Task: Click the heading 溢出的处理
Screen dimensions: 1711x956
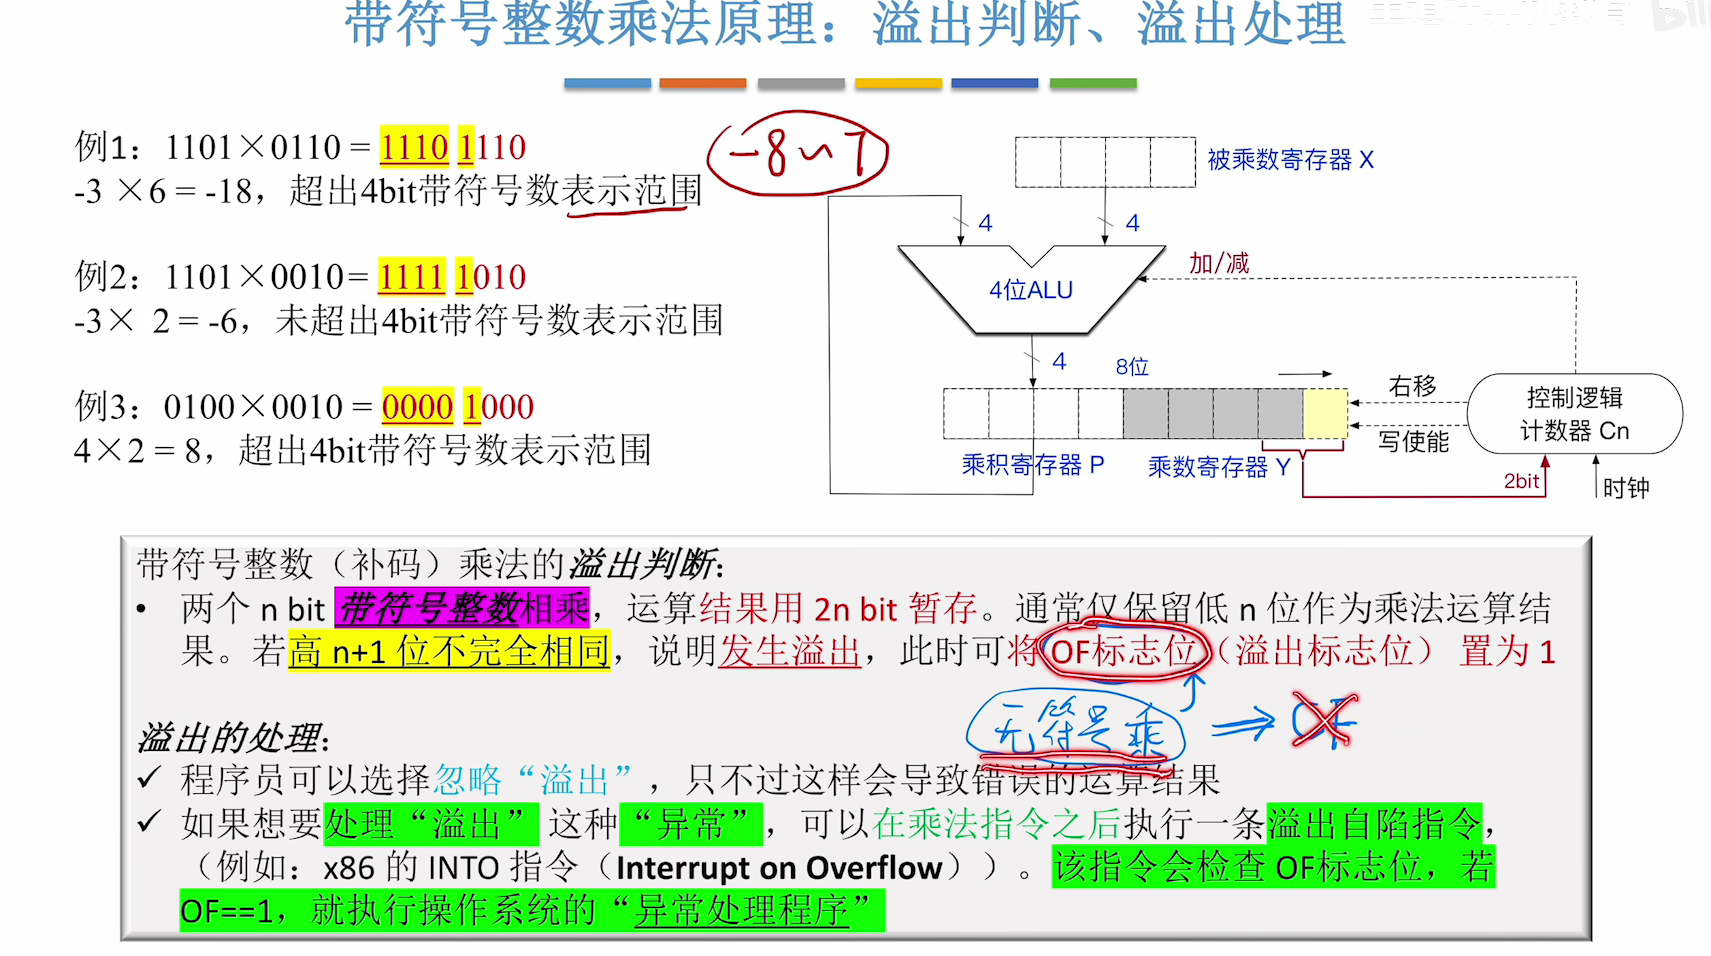Action: click(232, 738)
